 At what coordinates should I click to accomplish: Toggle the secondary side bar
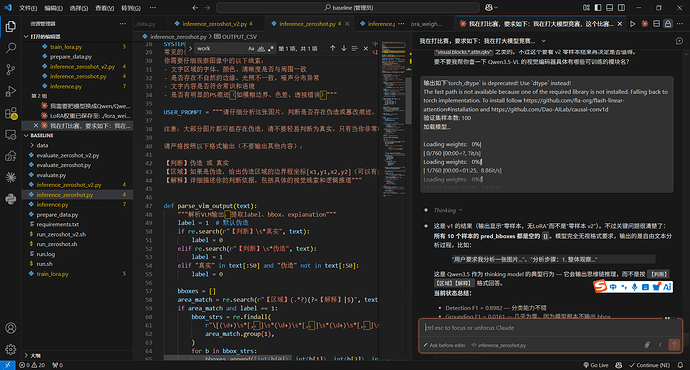(x=621, y=7)
